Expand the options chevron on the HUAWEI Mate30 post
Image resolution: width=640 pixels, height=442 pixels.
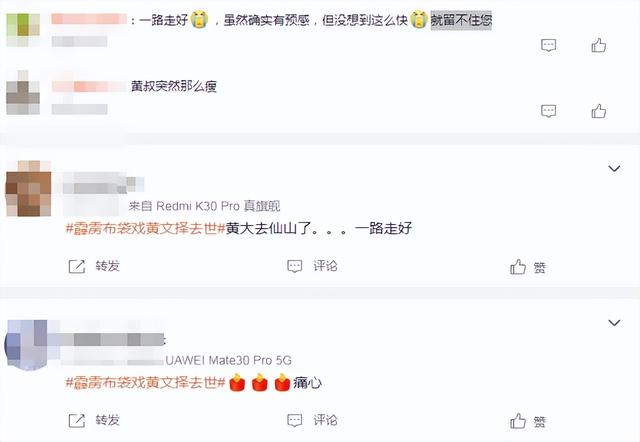click(614, 323)
